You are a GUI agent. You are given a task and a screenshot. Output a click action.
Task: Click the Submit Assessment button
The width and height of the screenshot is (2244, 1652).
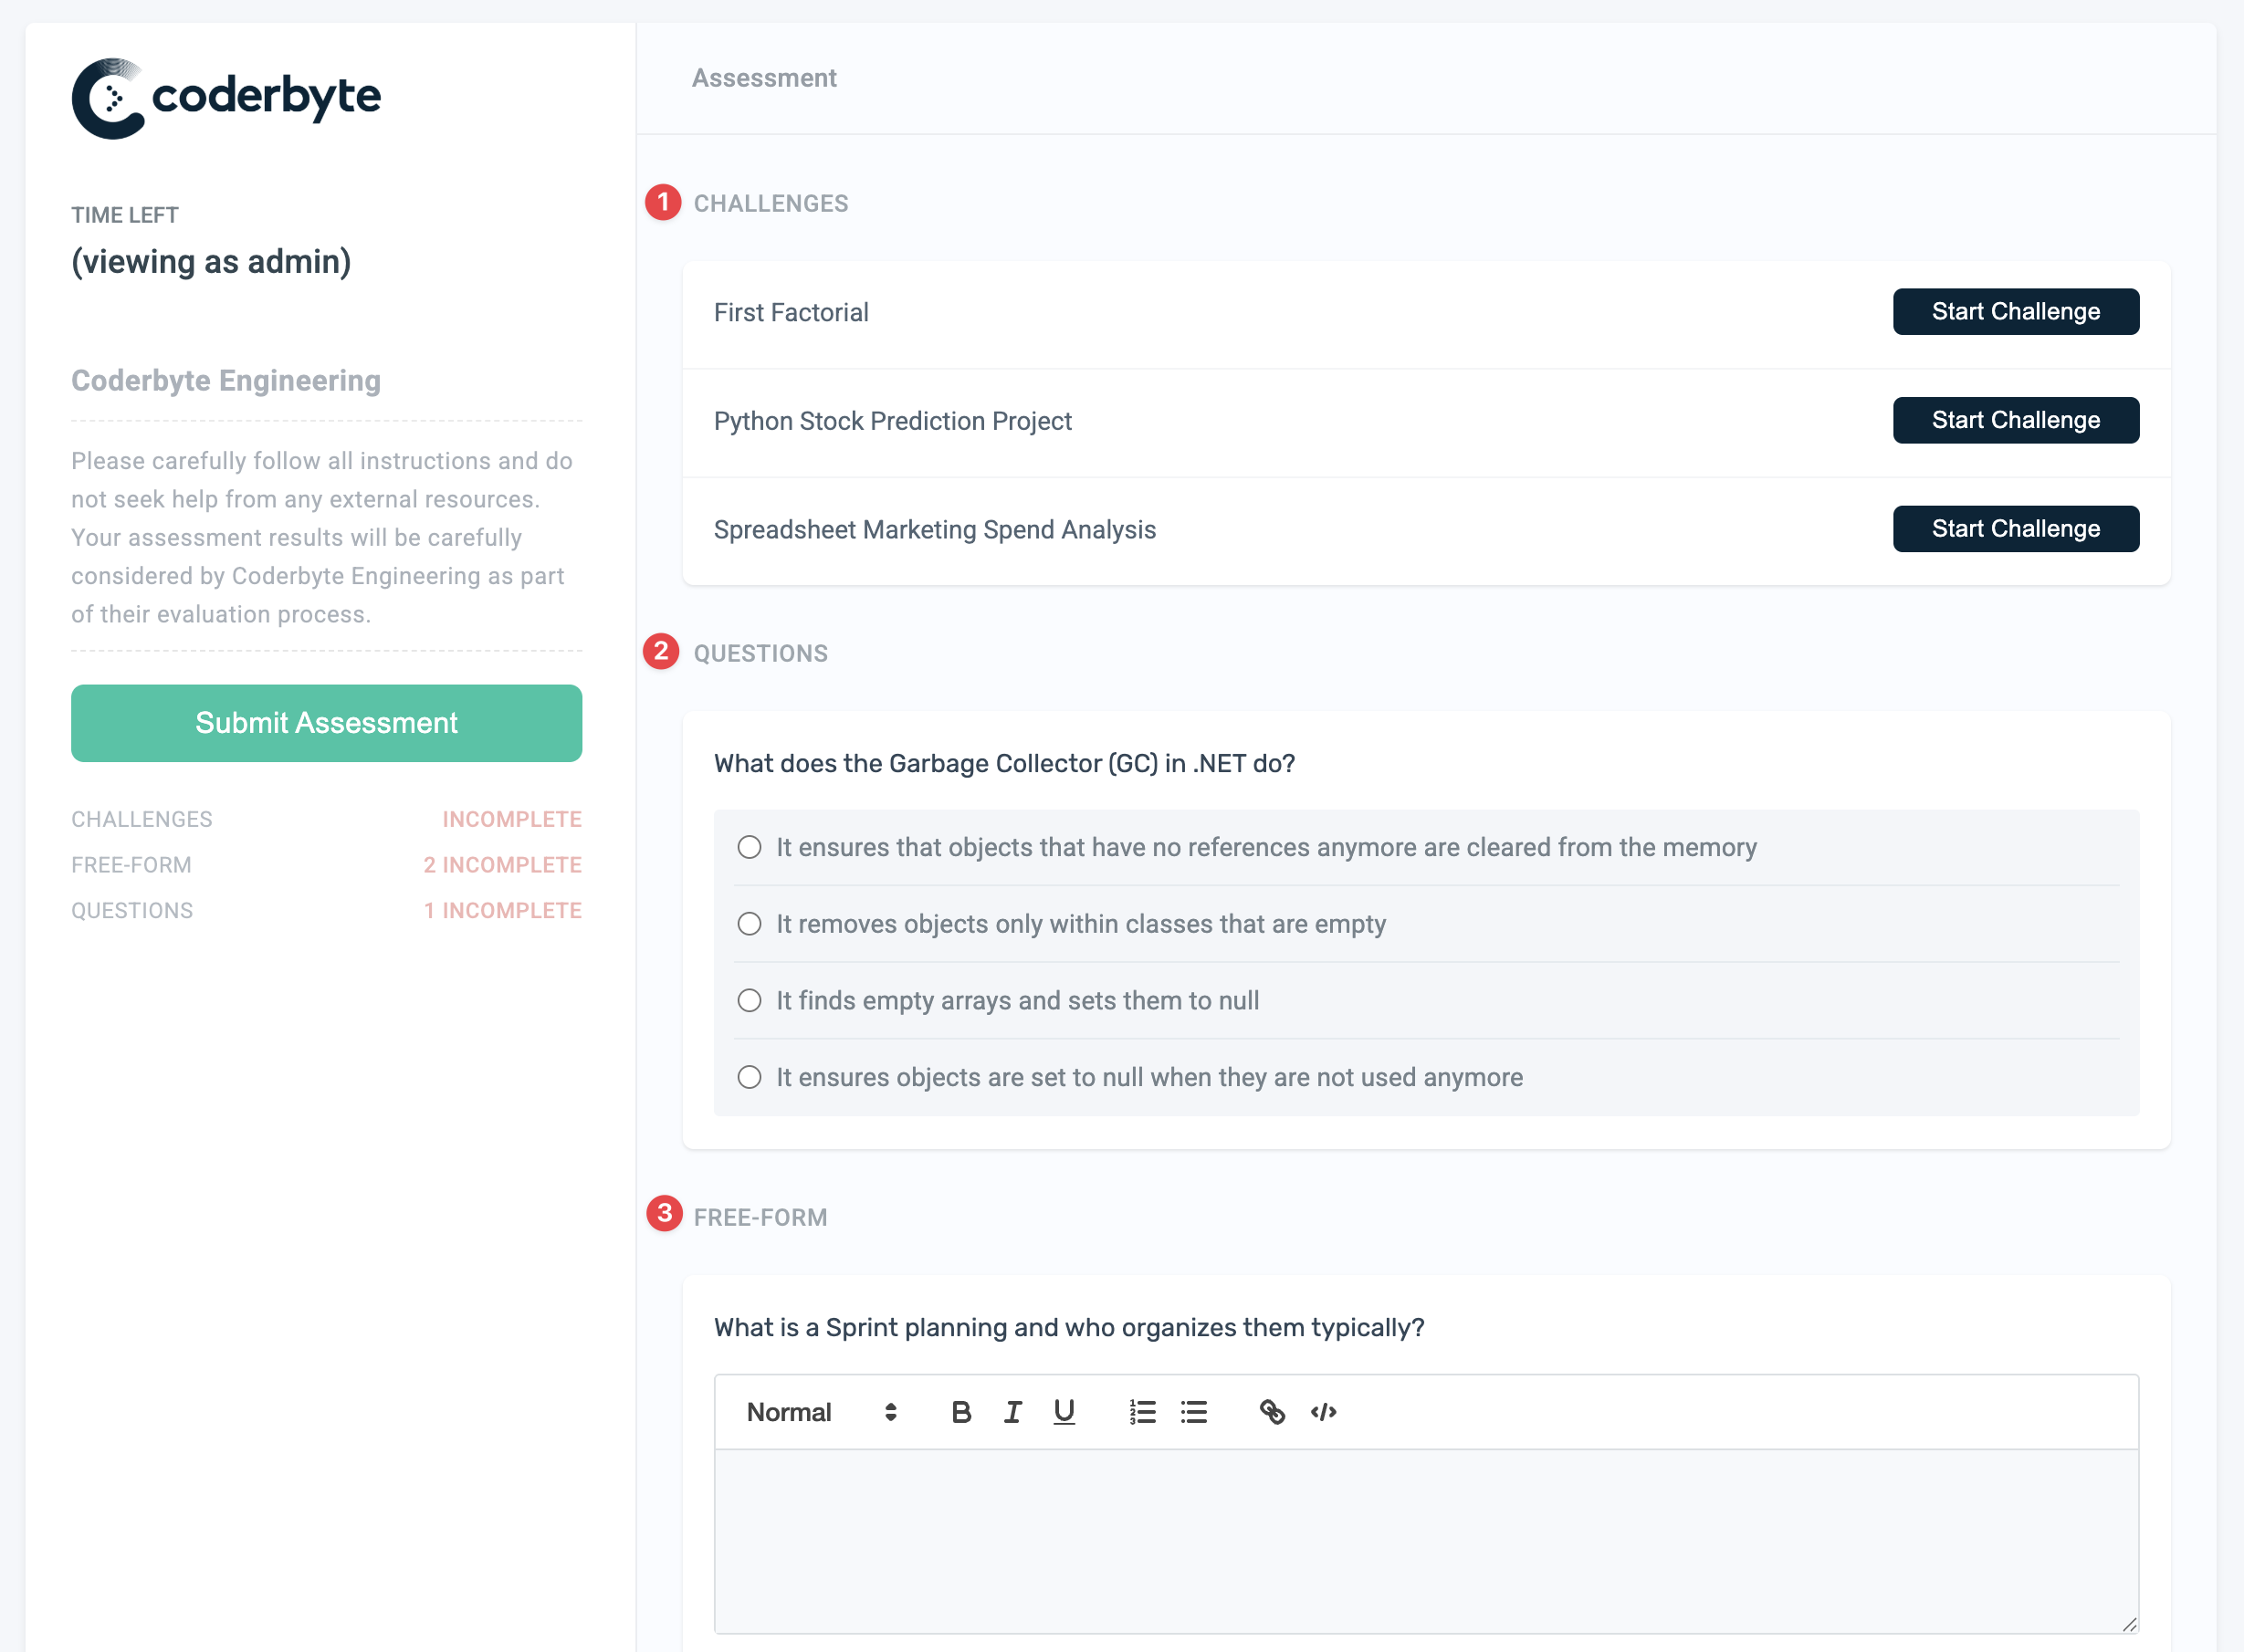click(326, 723)
